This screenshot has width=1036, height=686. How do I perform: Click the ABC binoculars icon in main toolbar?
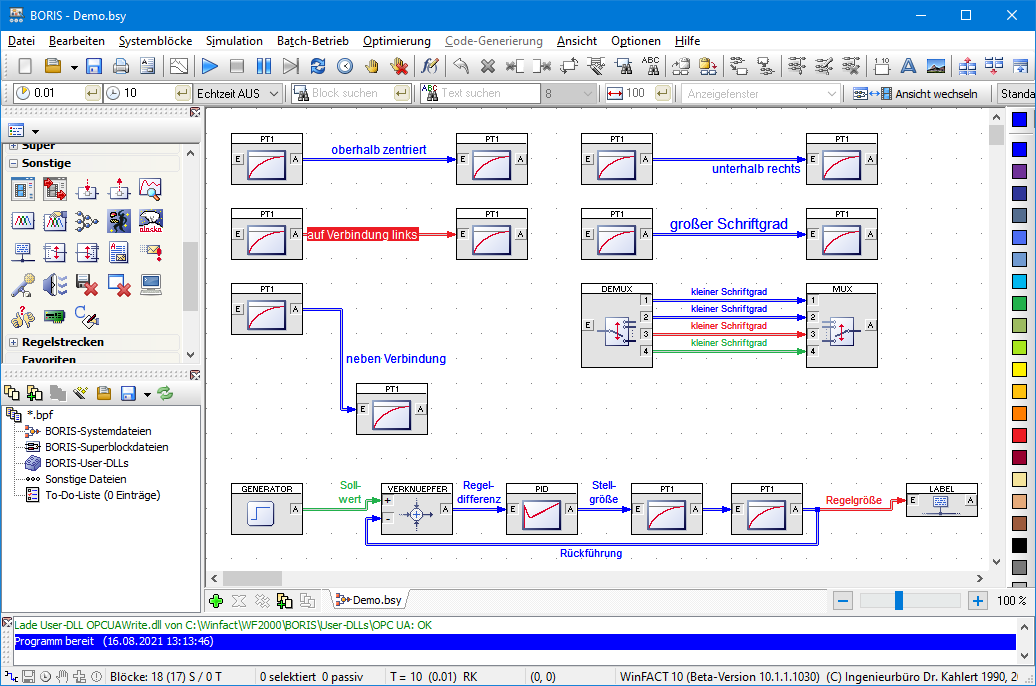point(650,66)
